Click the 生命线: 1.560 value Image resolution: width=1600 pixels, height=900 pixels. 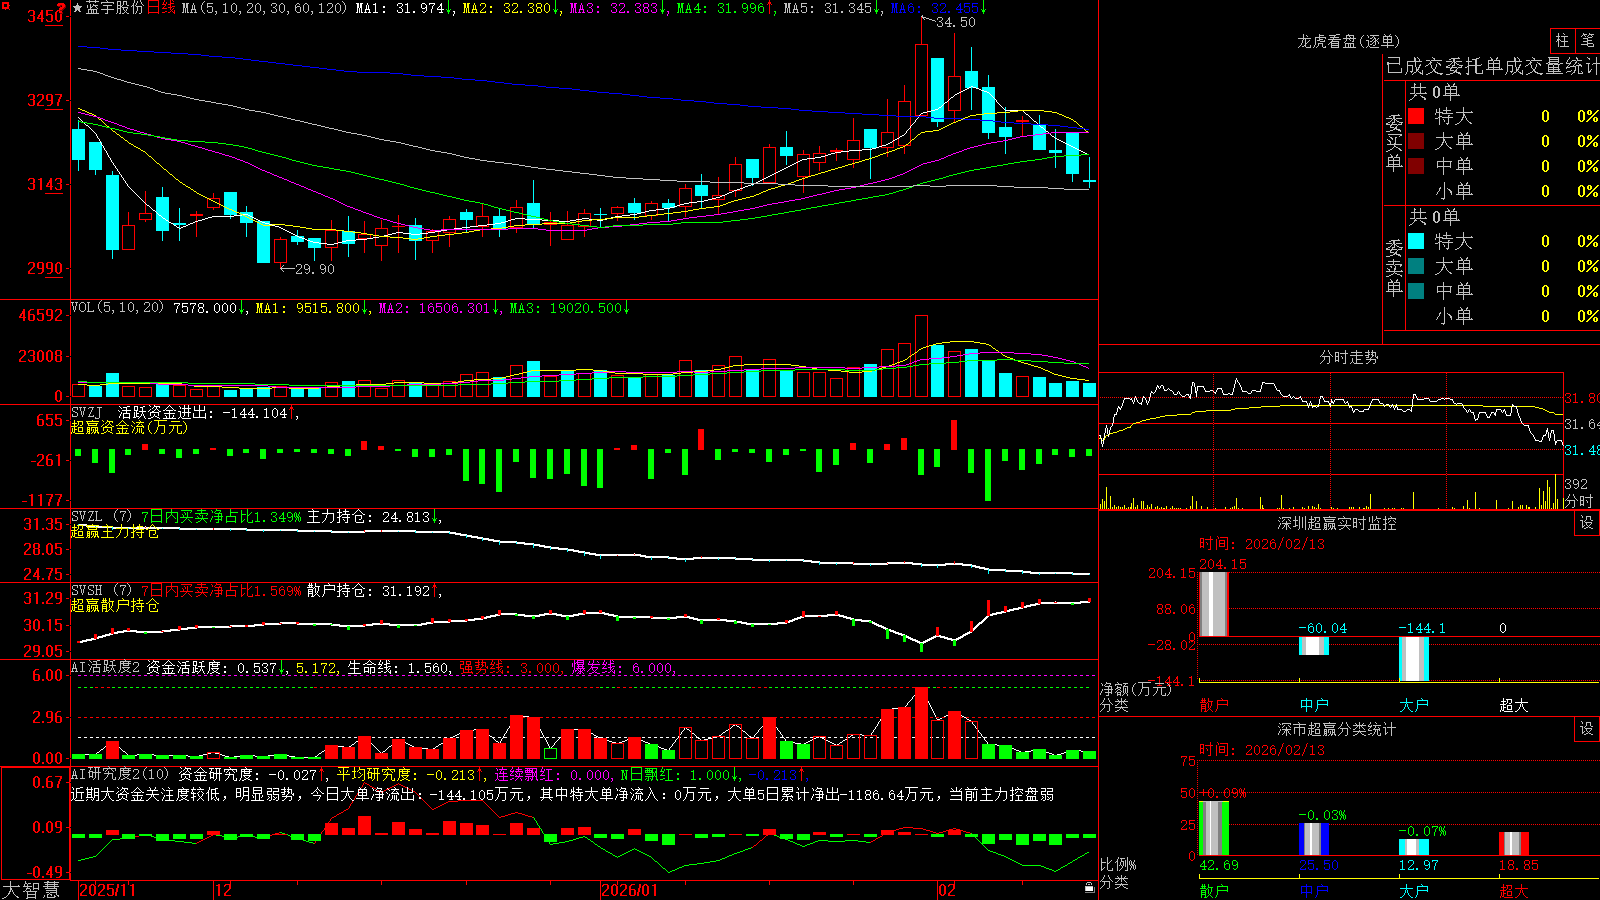click(x=398, y=667)
